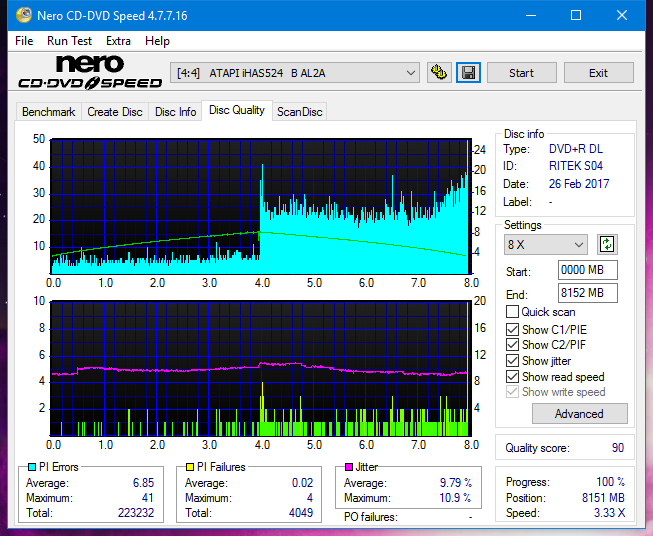The image size is (653, 536).
Task: Switch to the Benchmark tab
Action: coord(49,112)
